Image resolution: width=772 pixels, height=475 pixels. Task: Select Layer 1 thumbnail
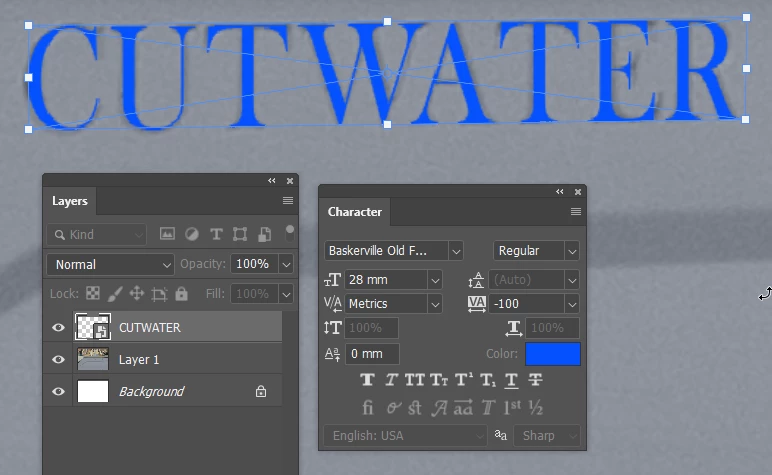point(93,359)
